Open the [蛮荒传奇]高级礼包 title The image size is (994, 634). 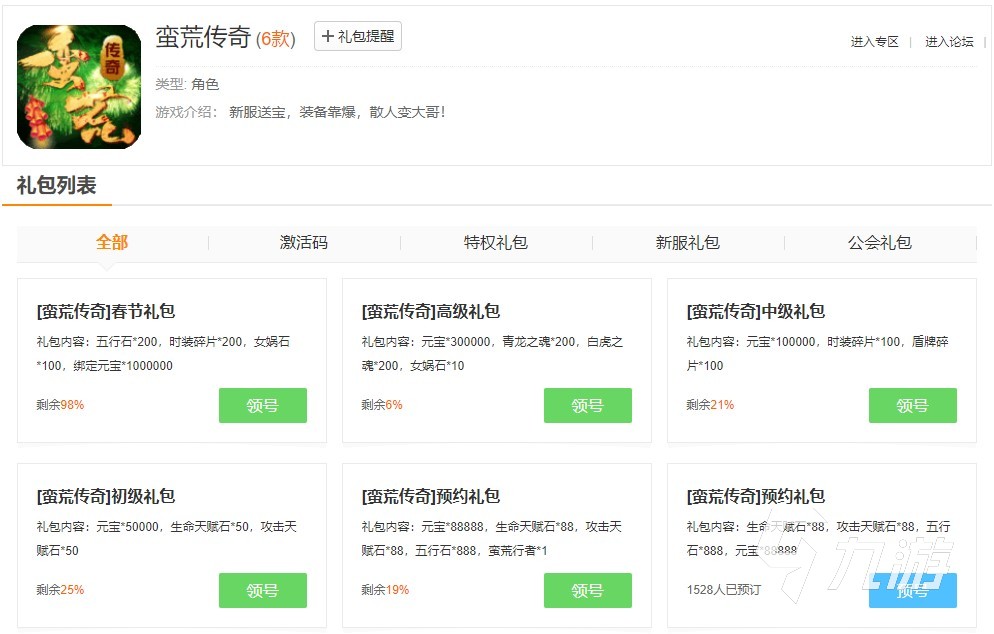[431, 311]
